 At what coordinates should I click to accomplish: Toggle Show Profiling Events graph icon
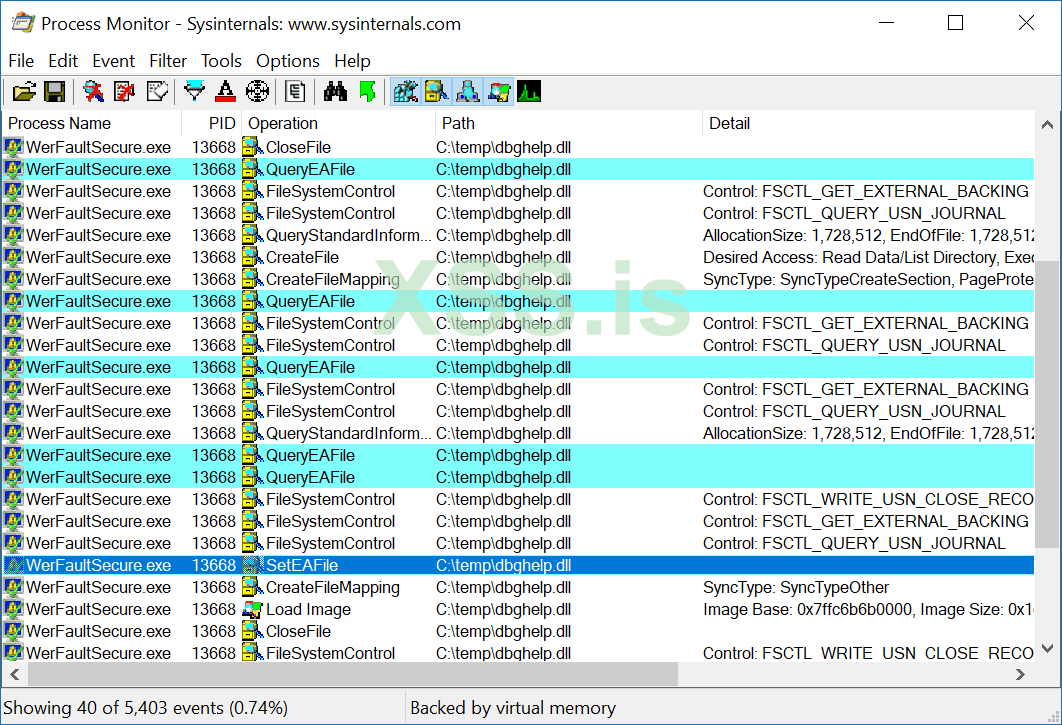pos(529,91)
